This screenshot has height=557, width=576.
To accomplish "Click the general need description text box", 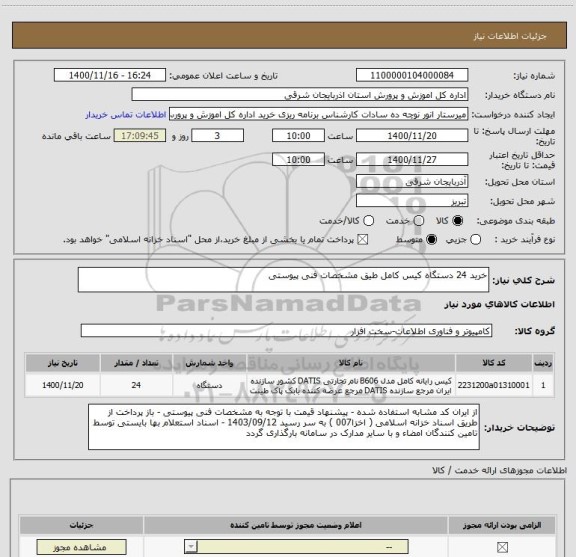I will [283, 280].
